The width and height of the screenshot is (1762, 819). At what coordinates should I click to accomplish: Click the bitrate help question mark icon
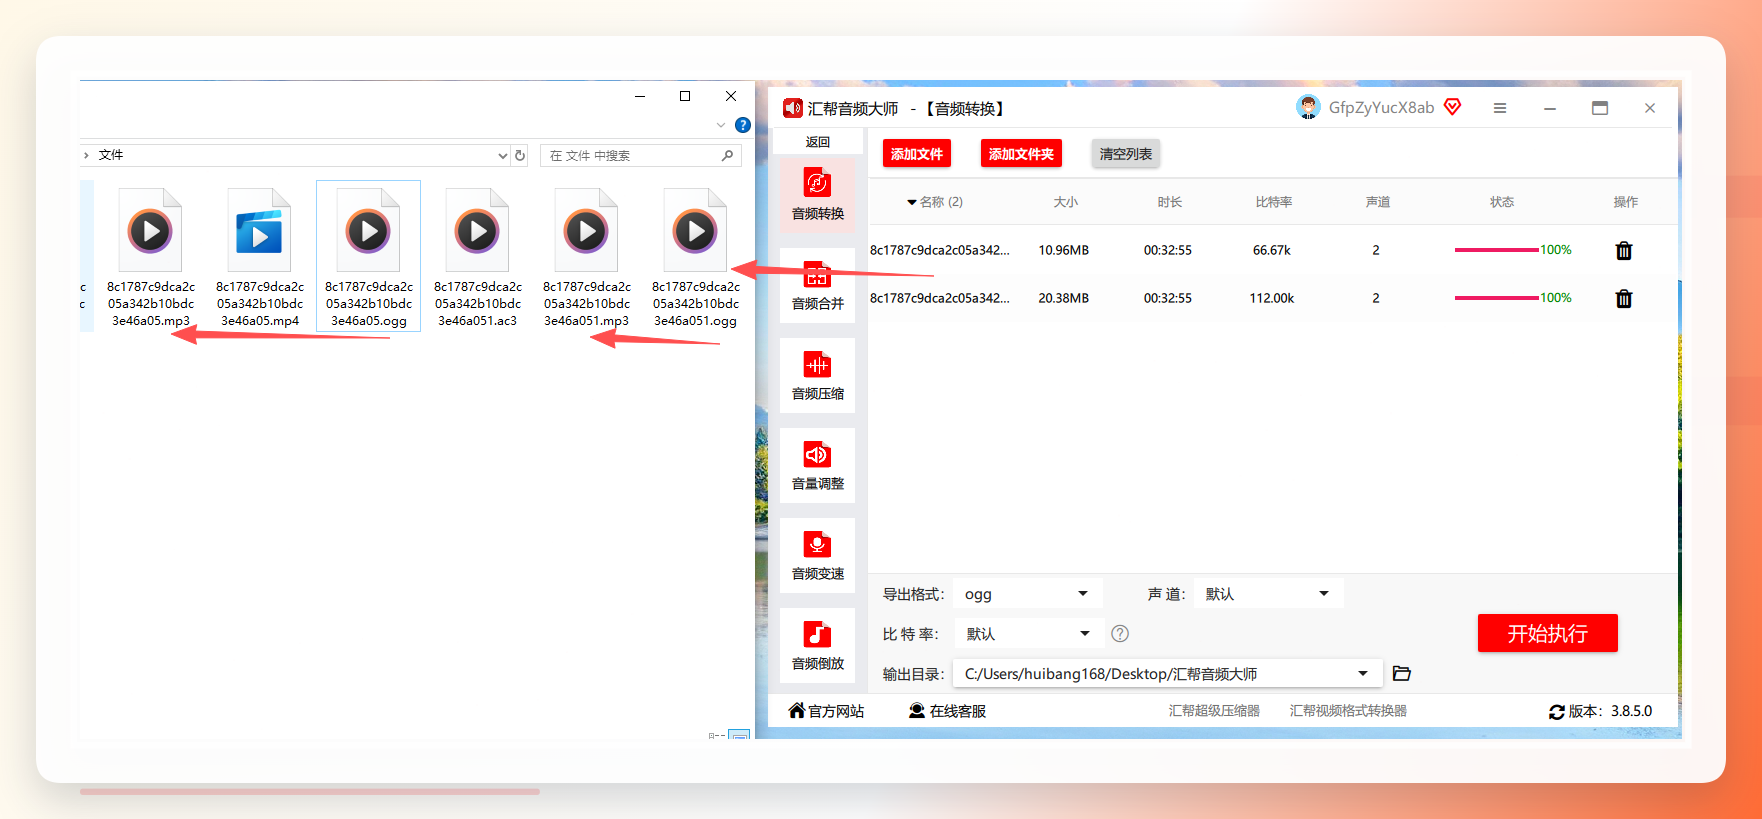click(1120, 633)
